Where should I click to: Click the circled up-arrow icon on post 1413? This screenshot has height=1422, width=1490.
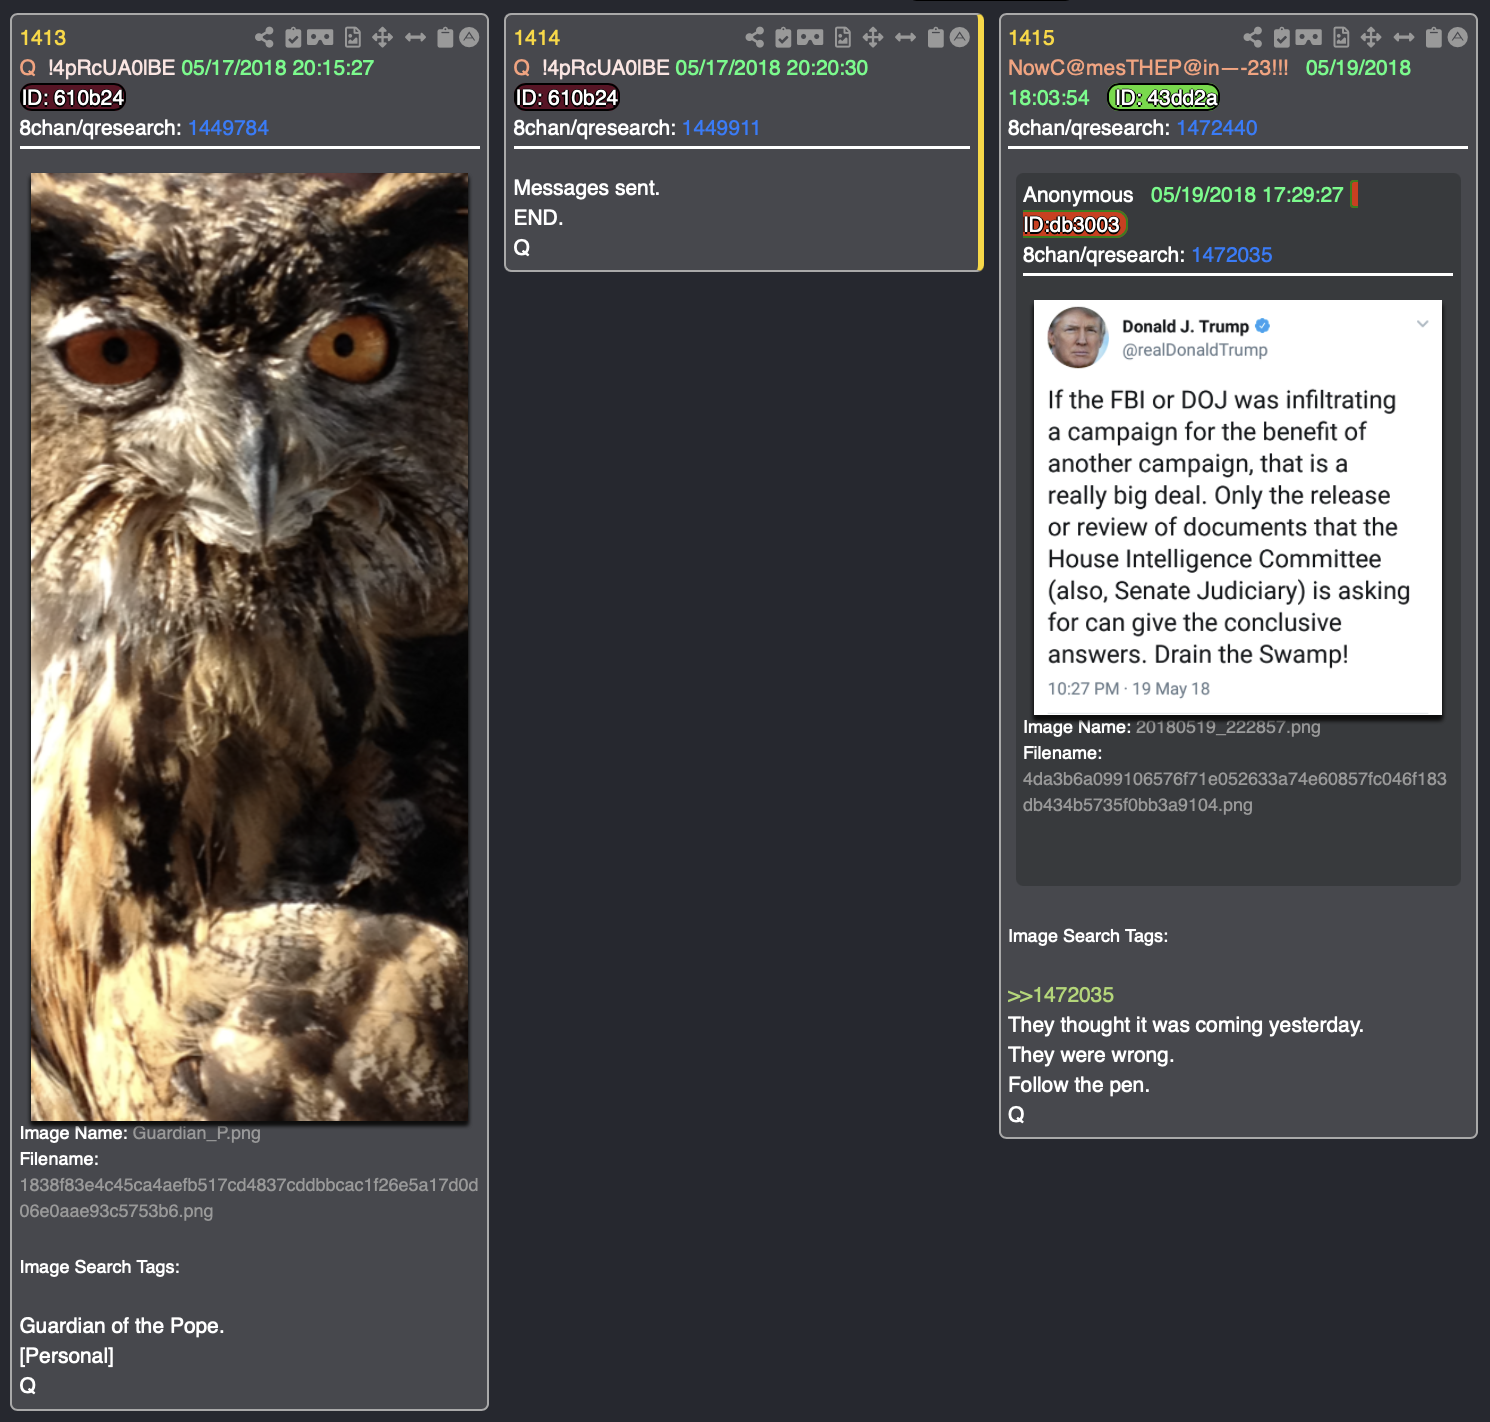[x=469, y=38]
